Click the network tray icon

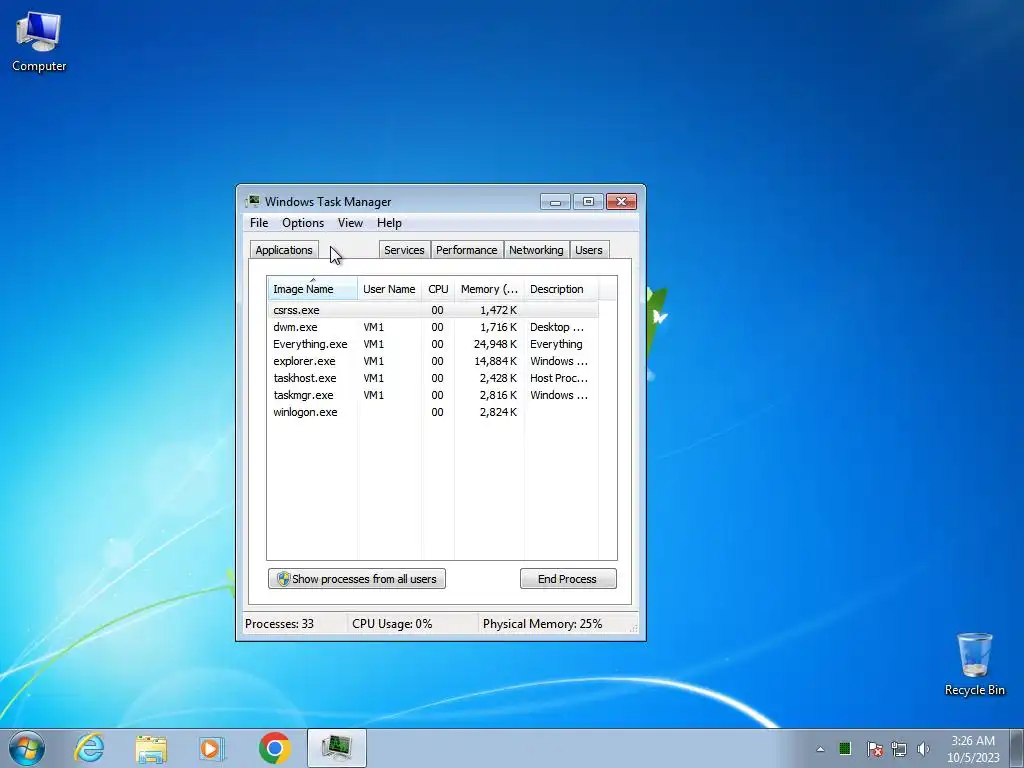pyautogui.click(x=899, y=749)
